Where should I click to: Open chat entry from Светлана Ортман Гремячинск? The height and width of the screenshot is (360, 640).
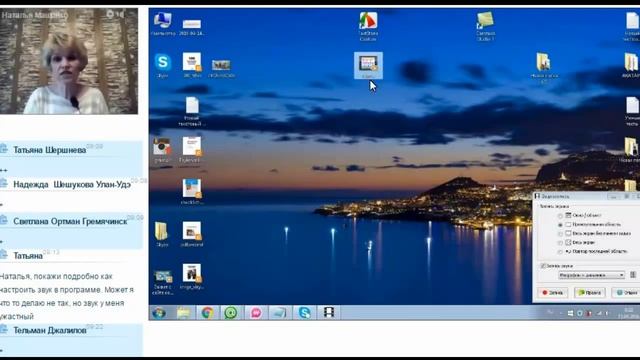click(70, 222)
